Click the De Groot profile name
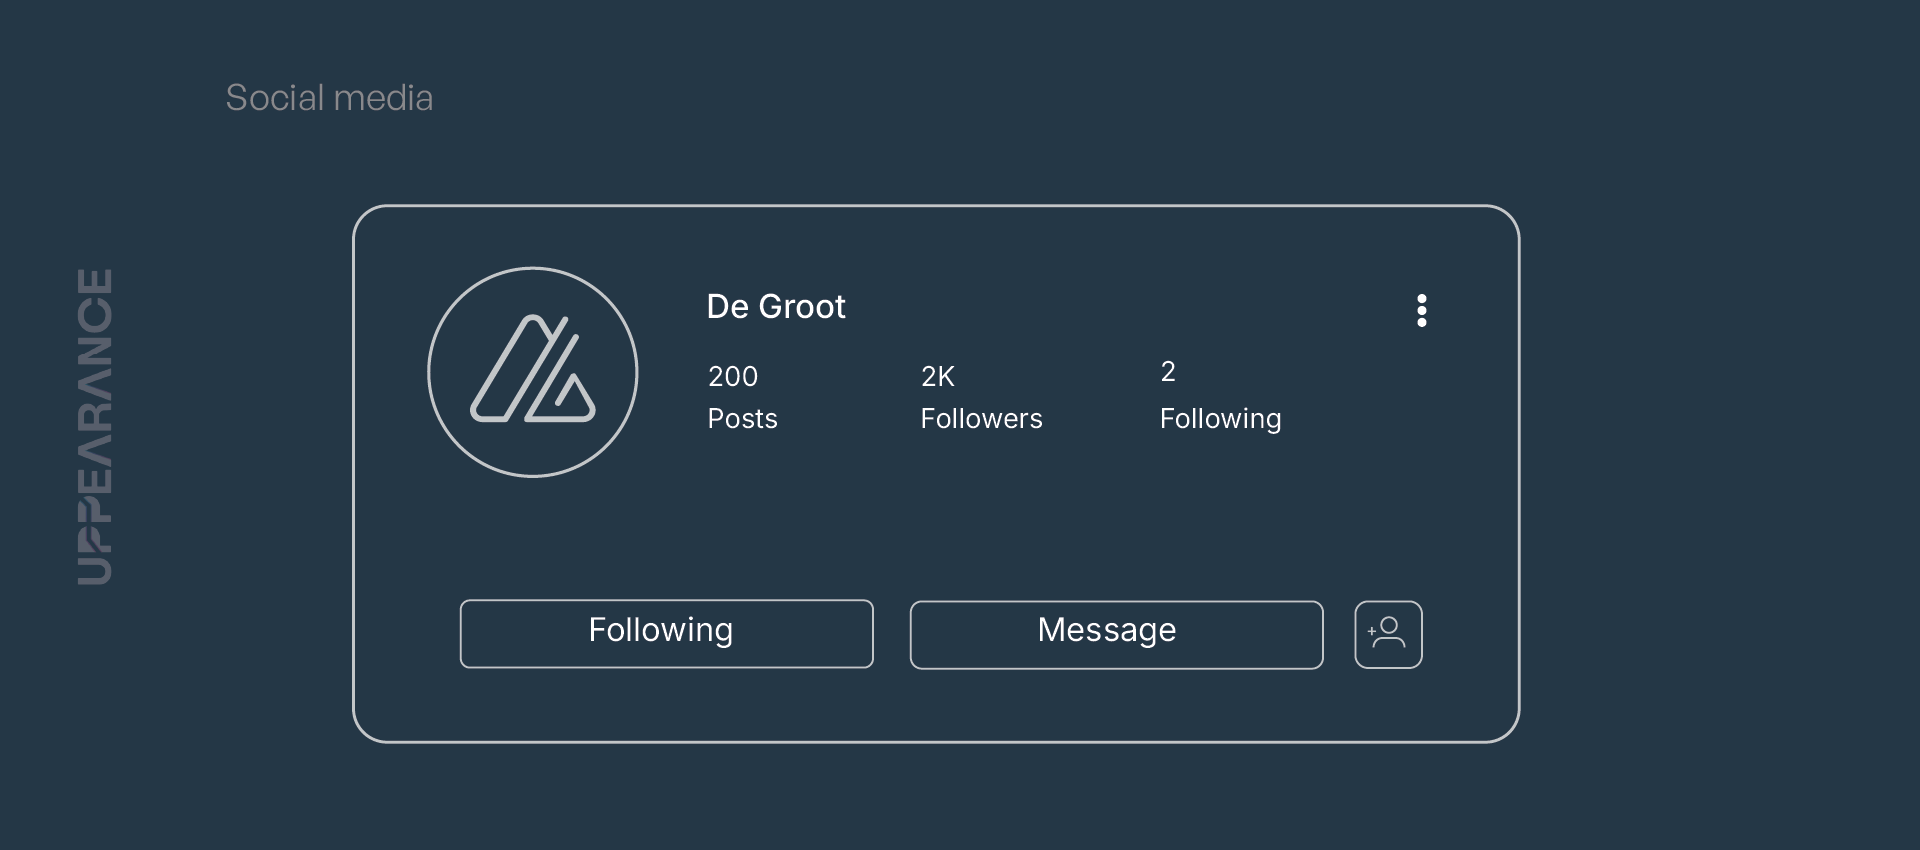The height and width of the screenshot is (850, 1920). point(776,306)
